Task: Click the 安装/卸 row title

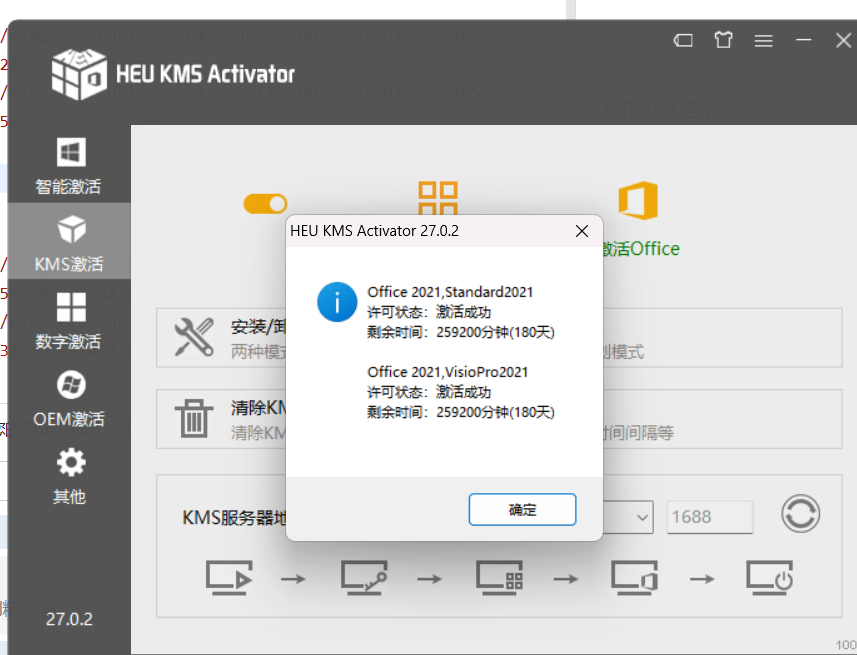Action: [x=259, y=327]
